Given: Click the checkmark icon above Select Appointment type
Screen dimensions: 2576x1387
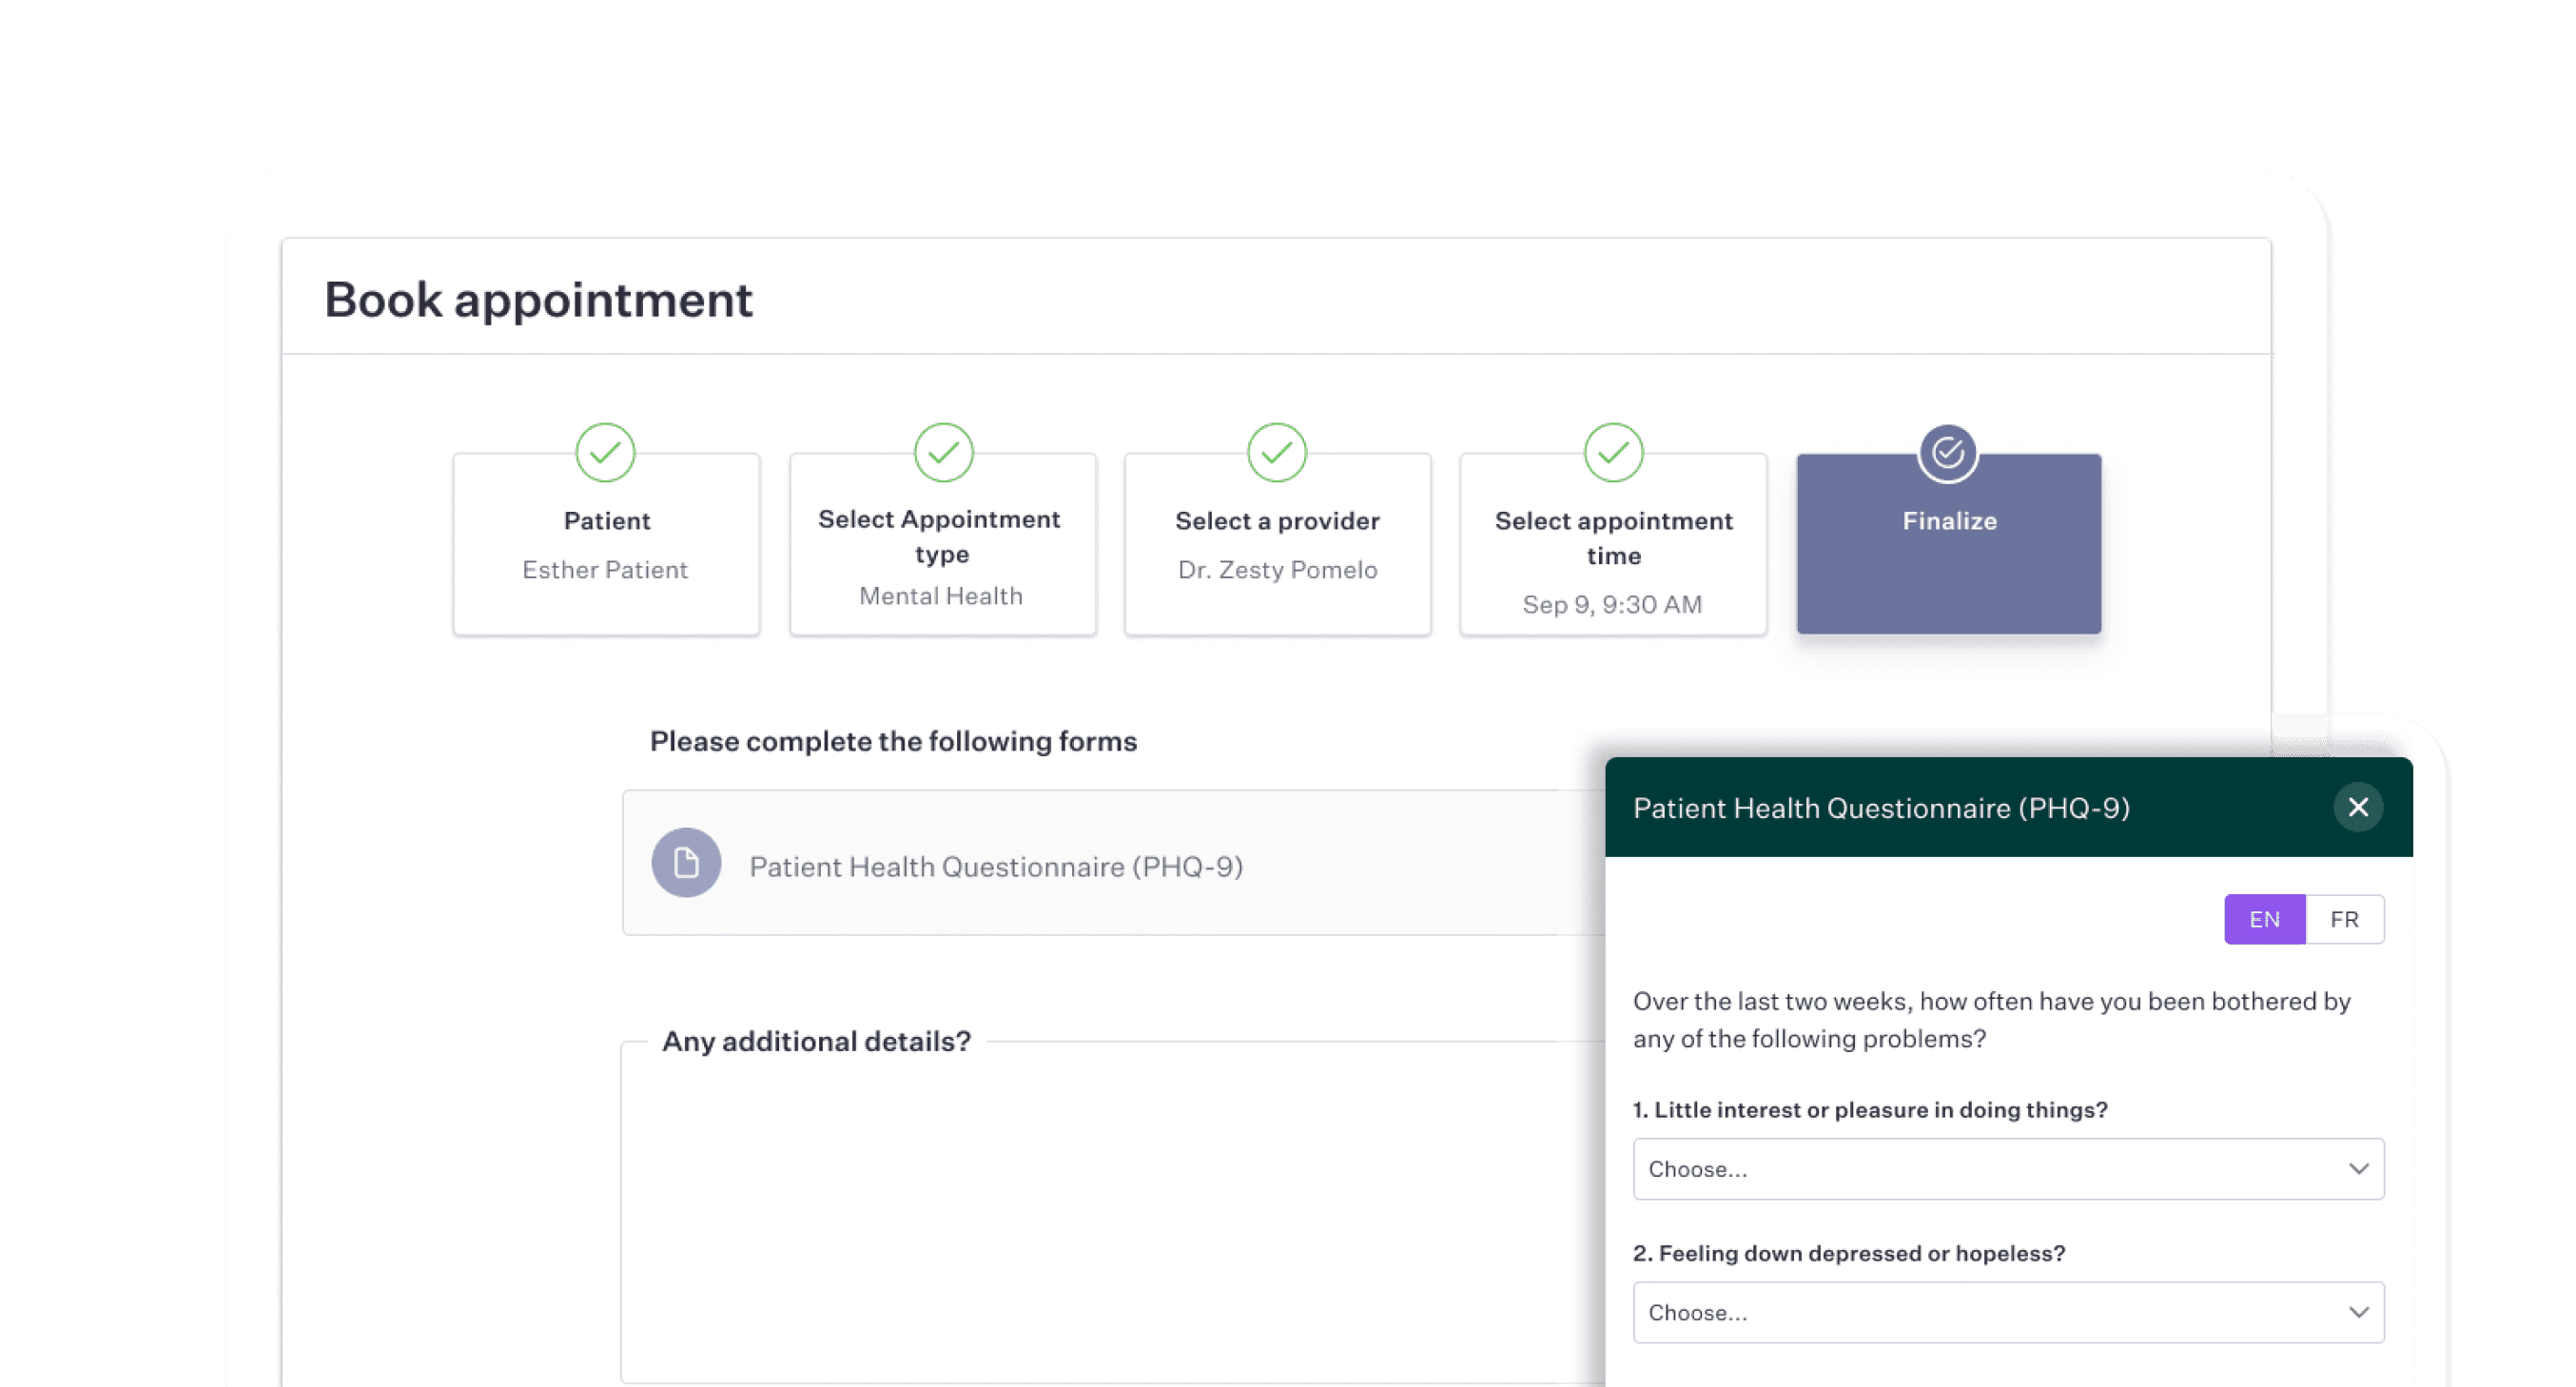Looking at the screenshot, I should tap(943, 453).
